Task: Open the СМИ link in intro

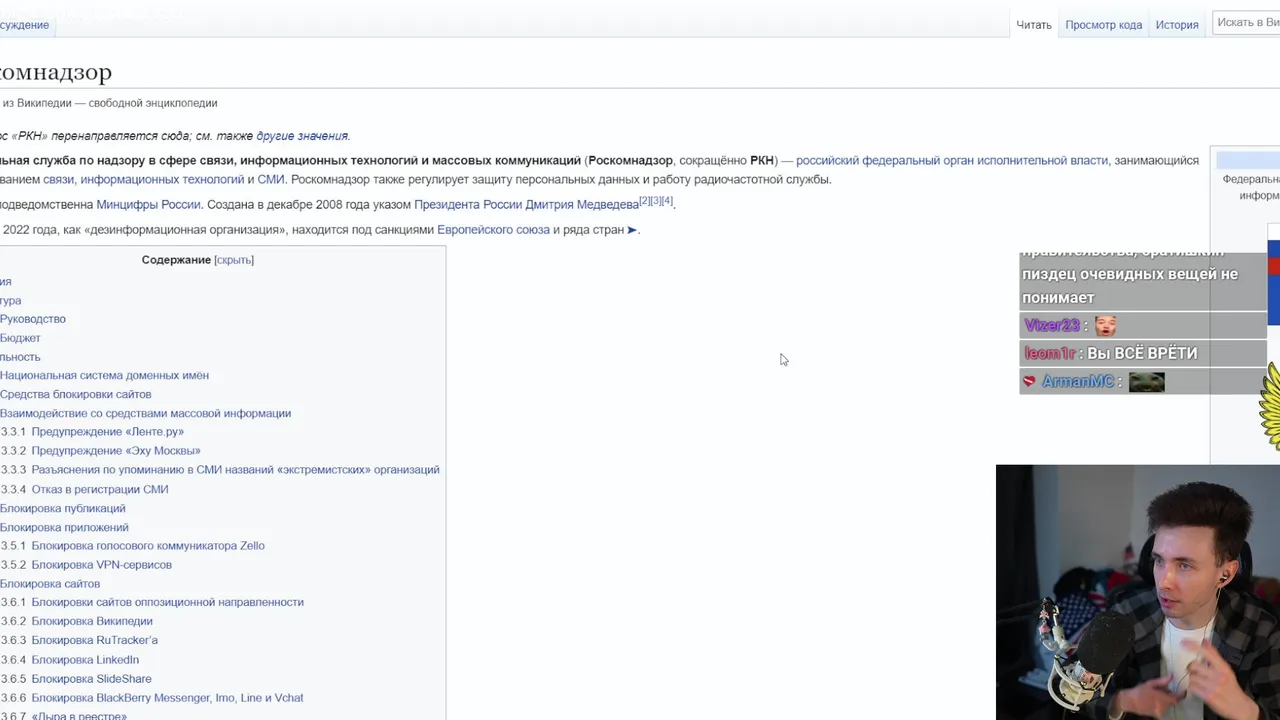Action: 271,180
